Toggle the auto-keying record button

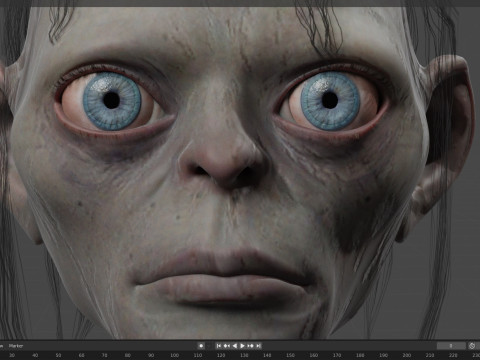click(x=201, y=346)
